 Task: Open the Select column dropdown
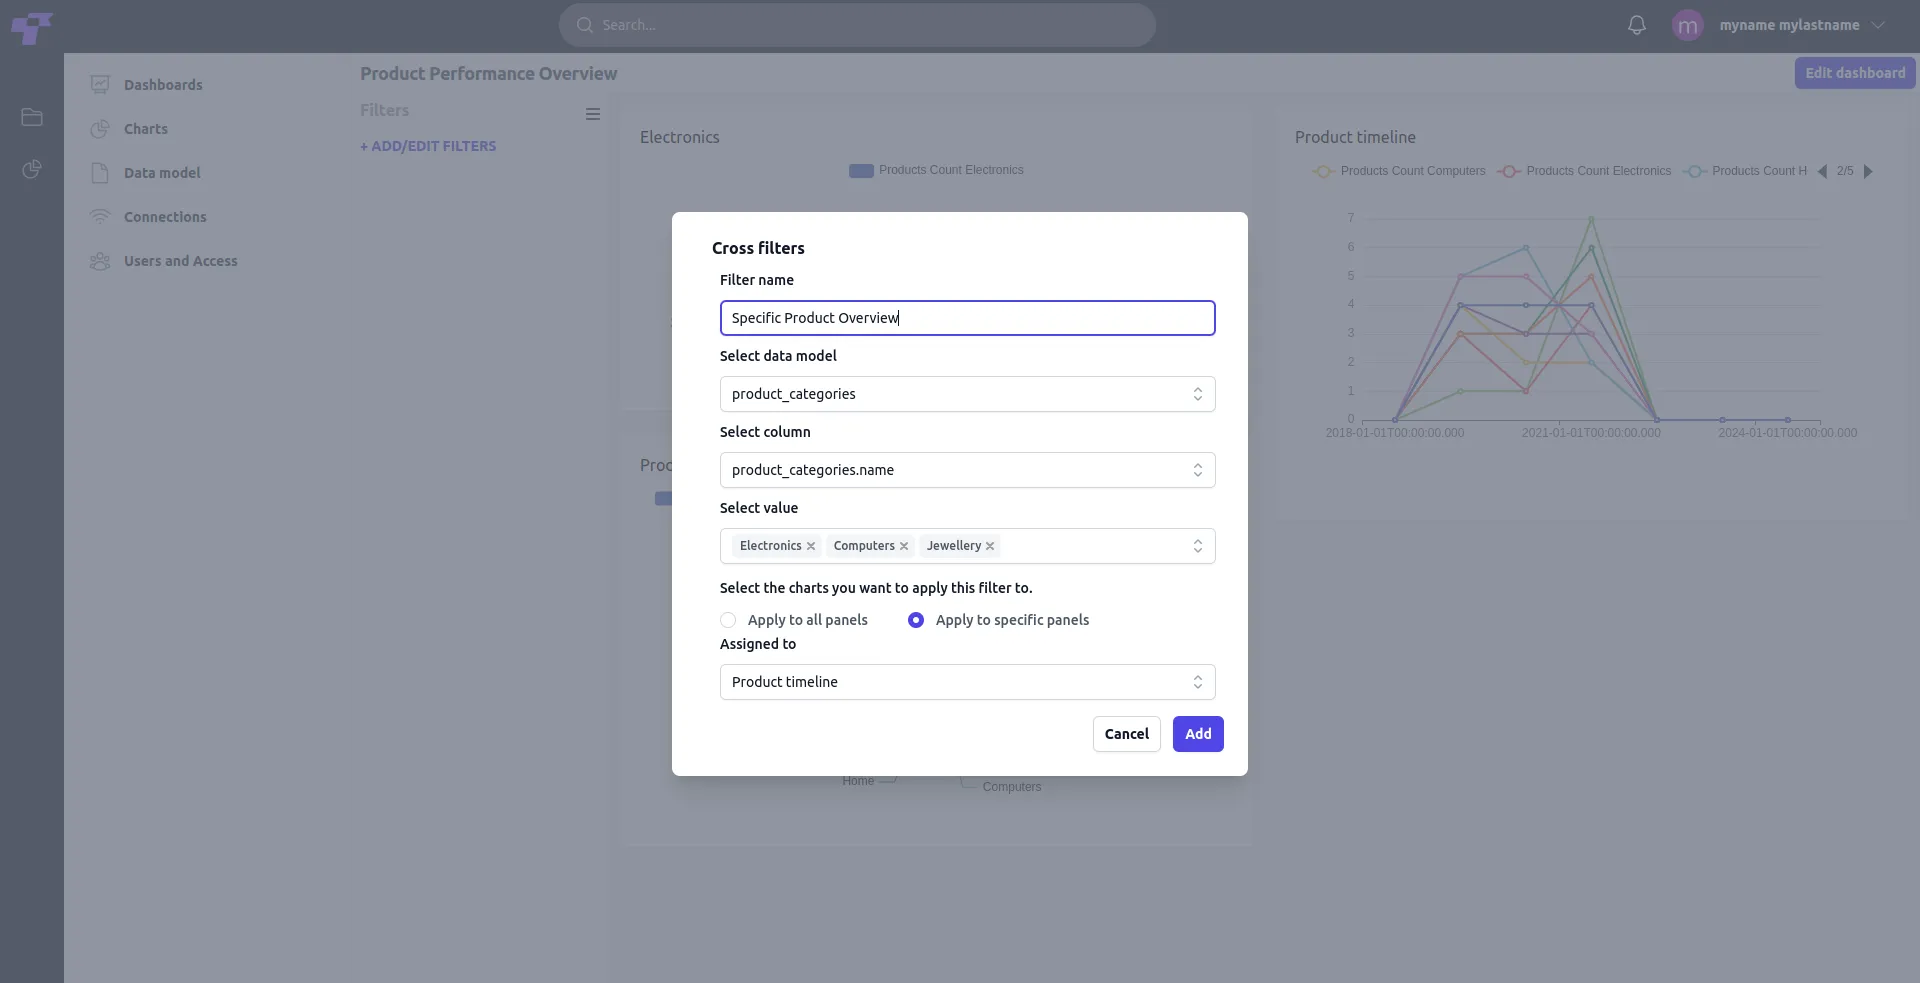968,470
